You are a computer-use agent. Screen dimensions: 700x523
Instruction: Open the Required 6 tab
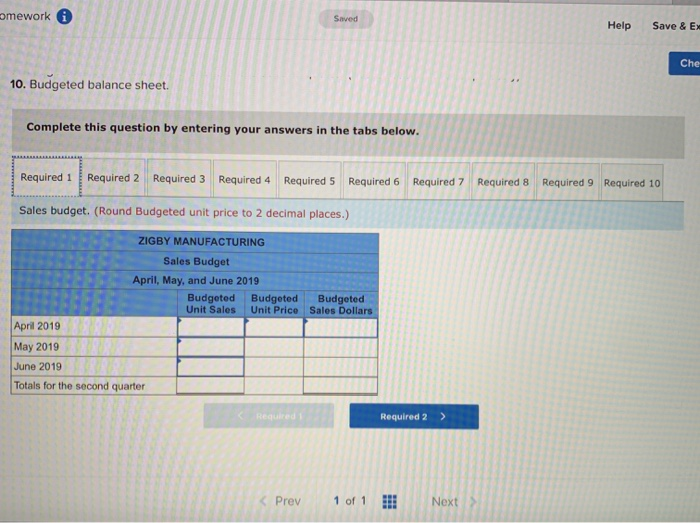click(x=374, y=181)
